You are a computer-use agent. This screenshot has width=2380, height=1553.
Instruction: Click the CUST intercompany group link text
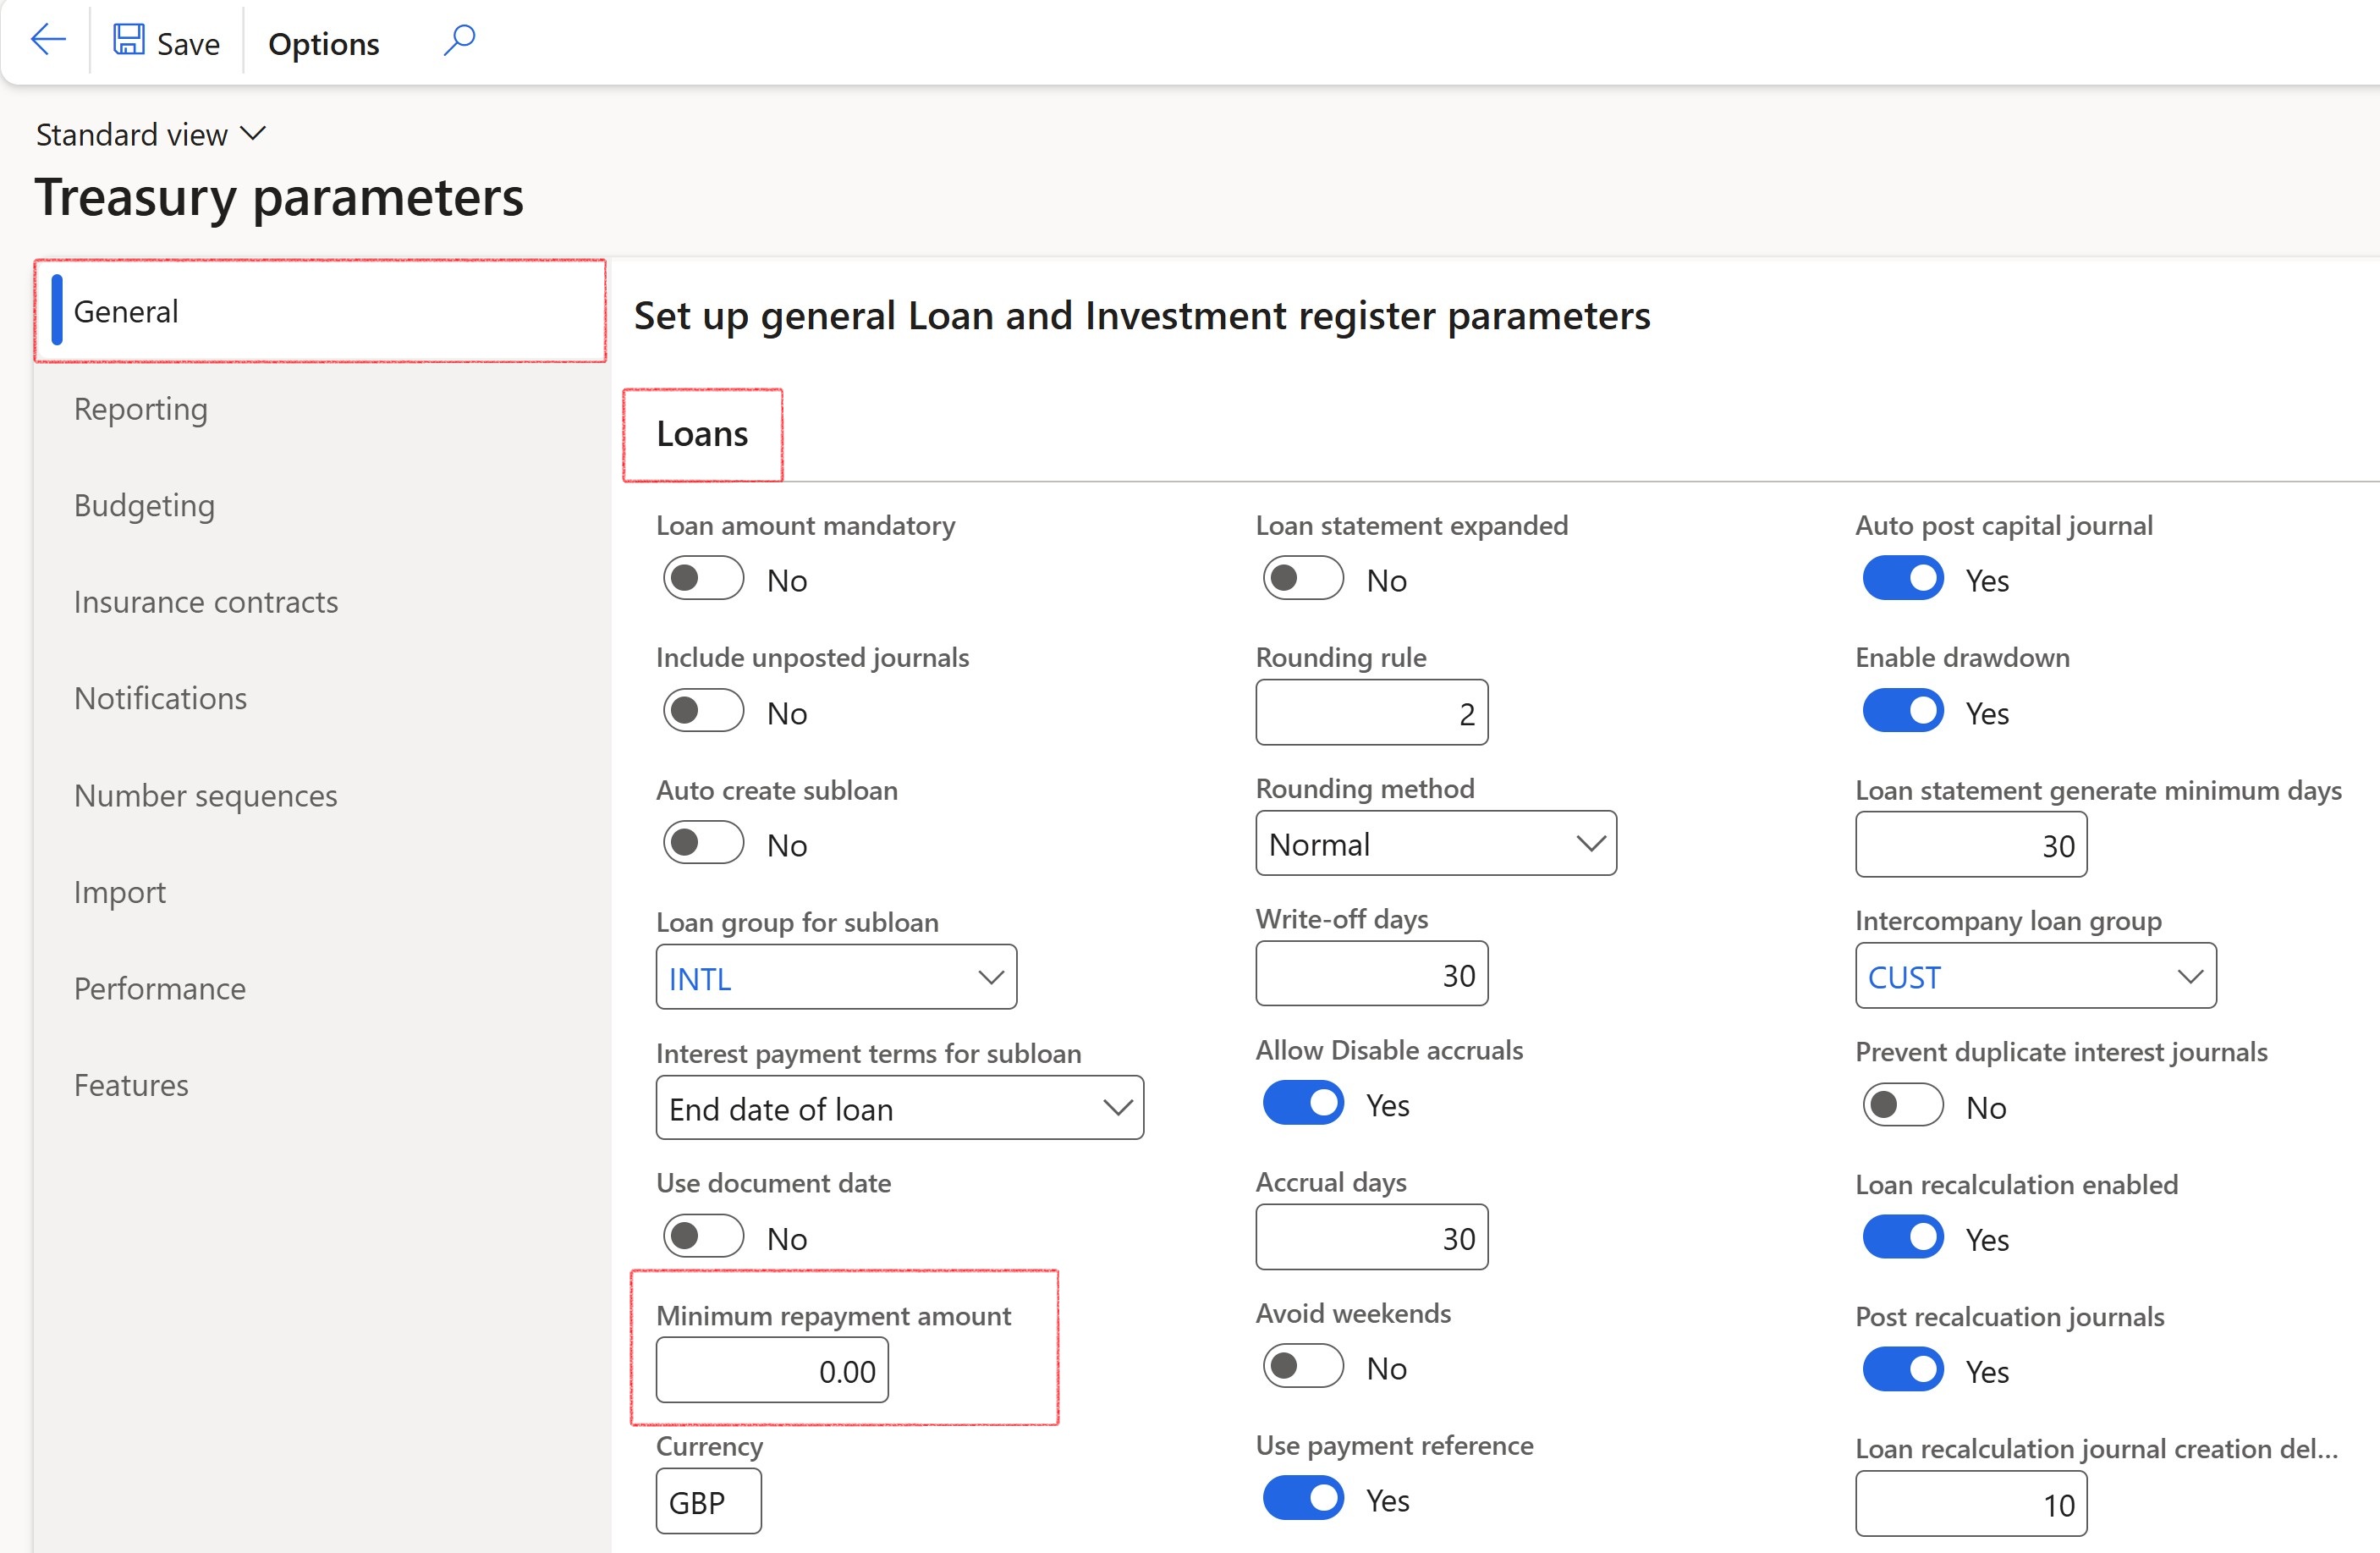click(x=1904, y=977)
